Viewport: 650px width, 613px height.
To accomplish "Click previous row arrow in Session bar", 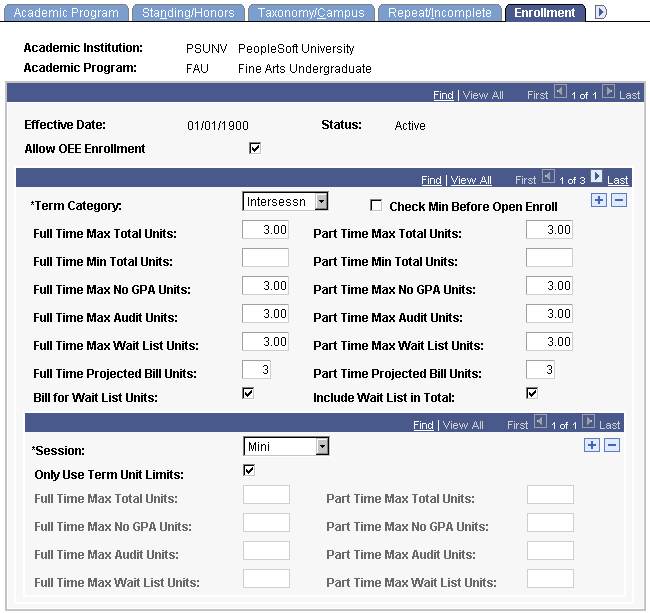I will coord(540,422).
